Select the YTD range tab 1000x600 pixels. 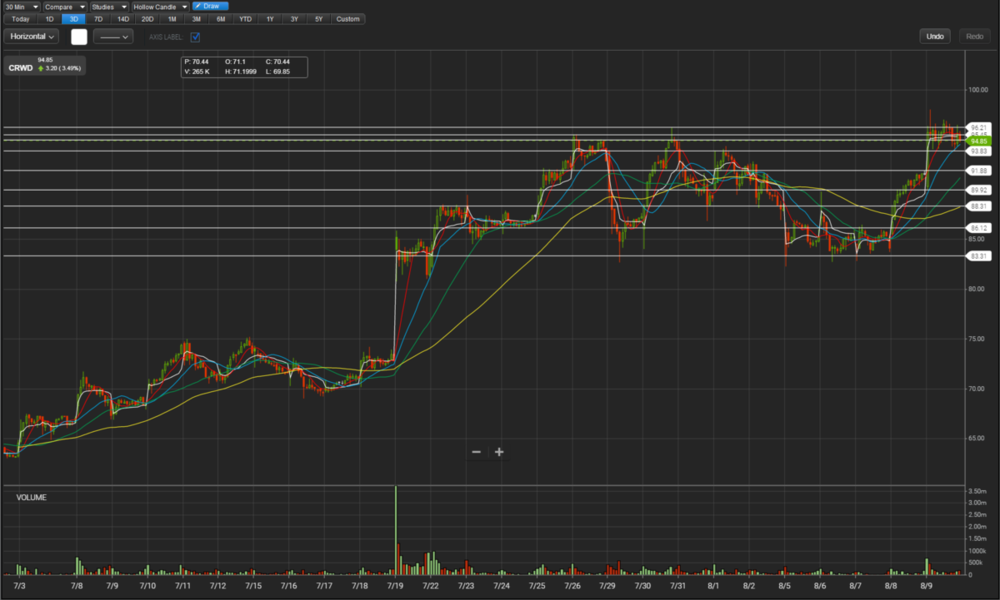click(x=245, y=19)
